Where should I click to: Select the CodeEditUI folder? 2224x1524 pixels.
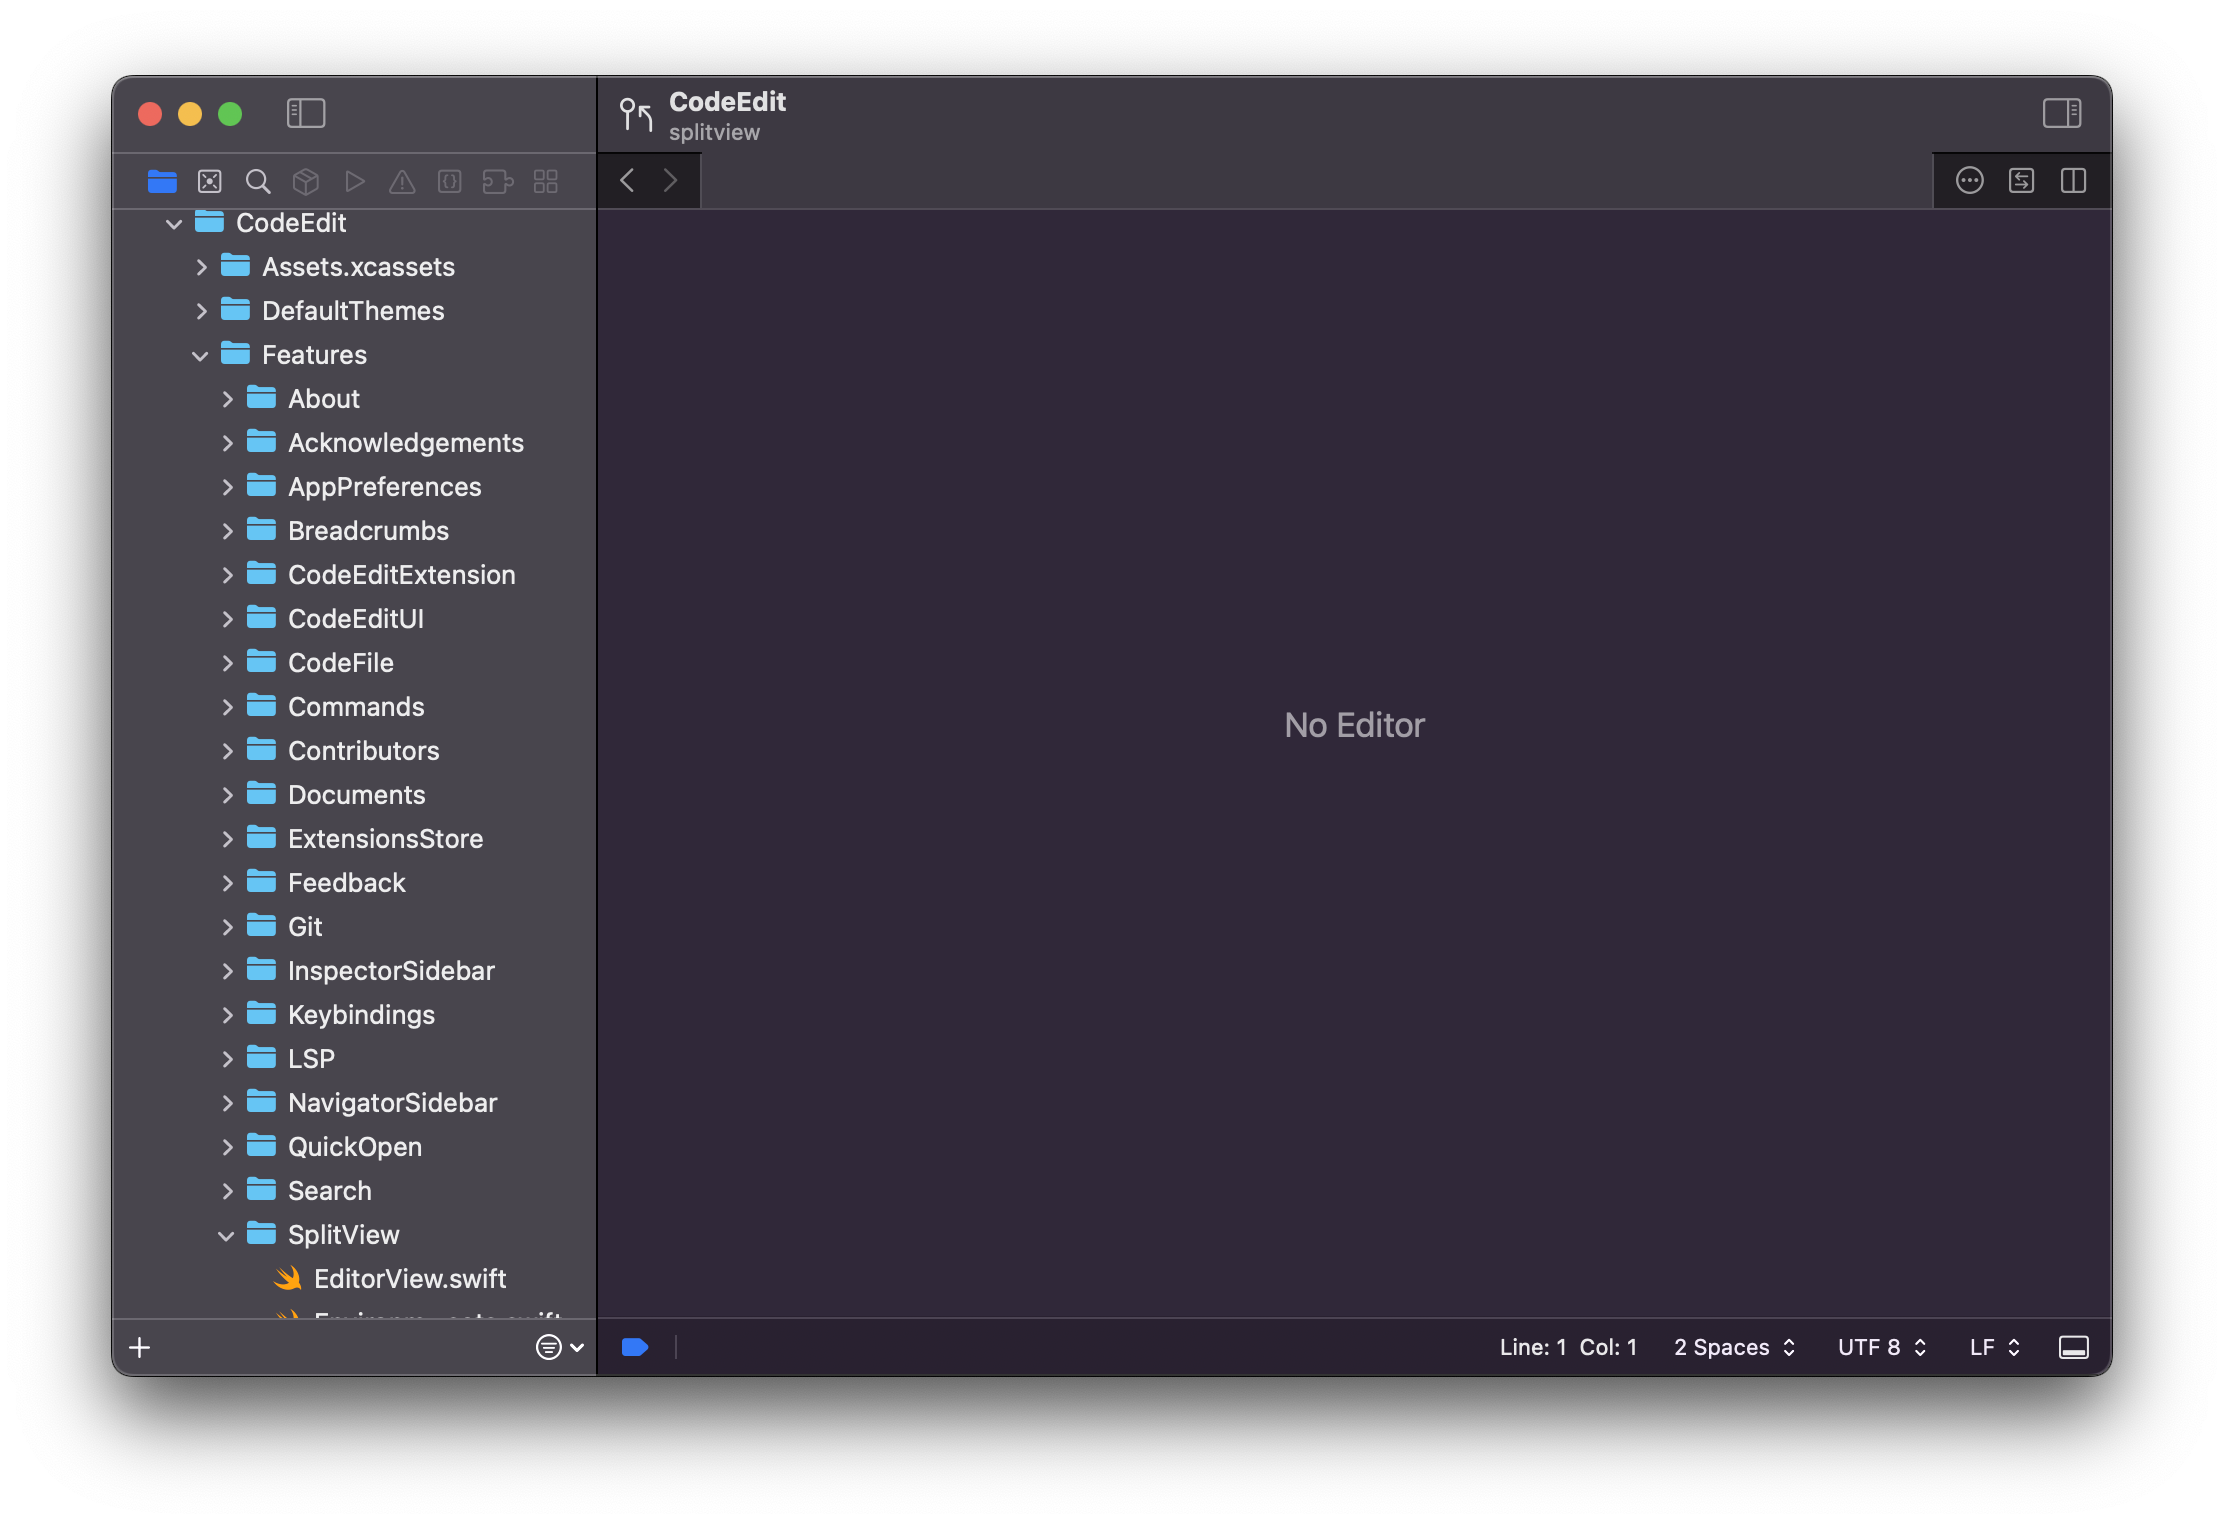[355, 619]
